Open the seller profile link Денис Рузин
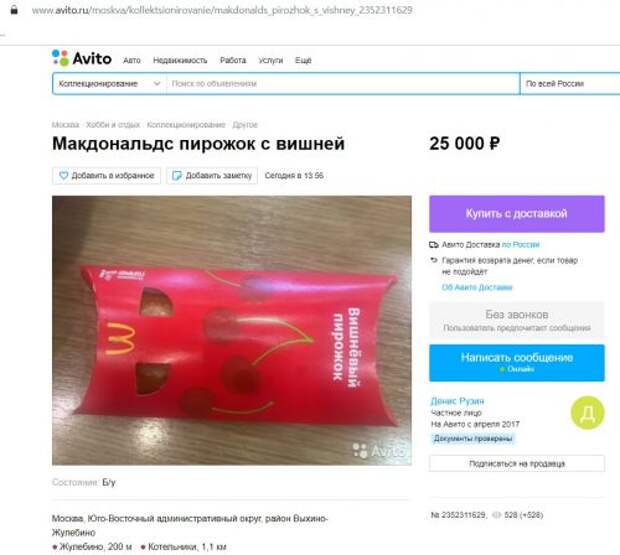This screenshot has width=620, height=555. click(x=457, y=401)
